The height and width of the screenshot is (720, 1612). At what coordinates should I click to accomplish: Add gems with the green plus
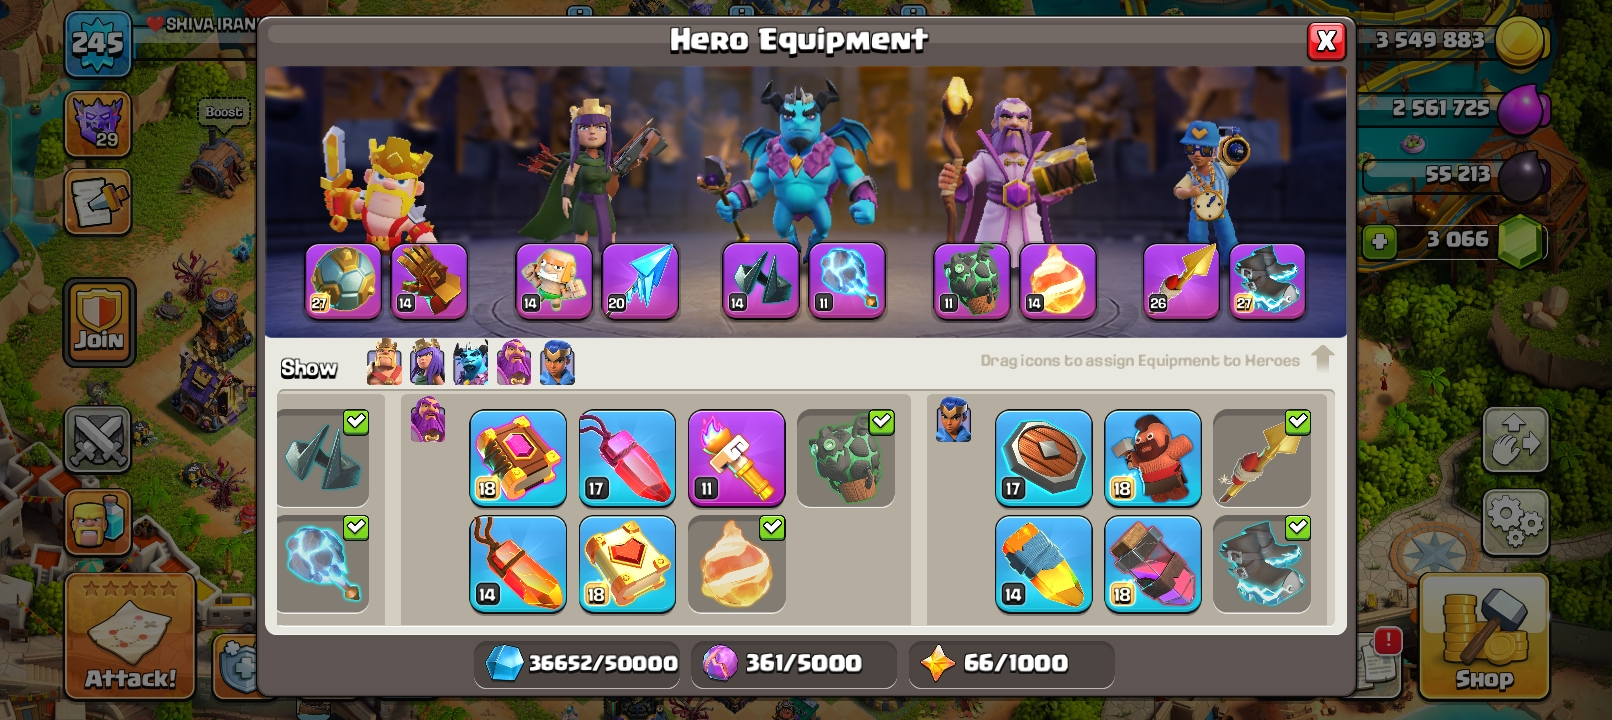[1379, 241]
